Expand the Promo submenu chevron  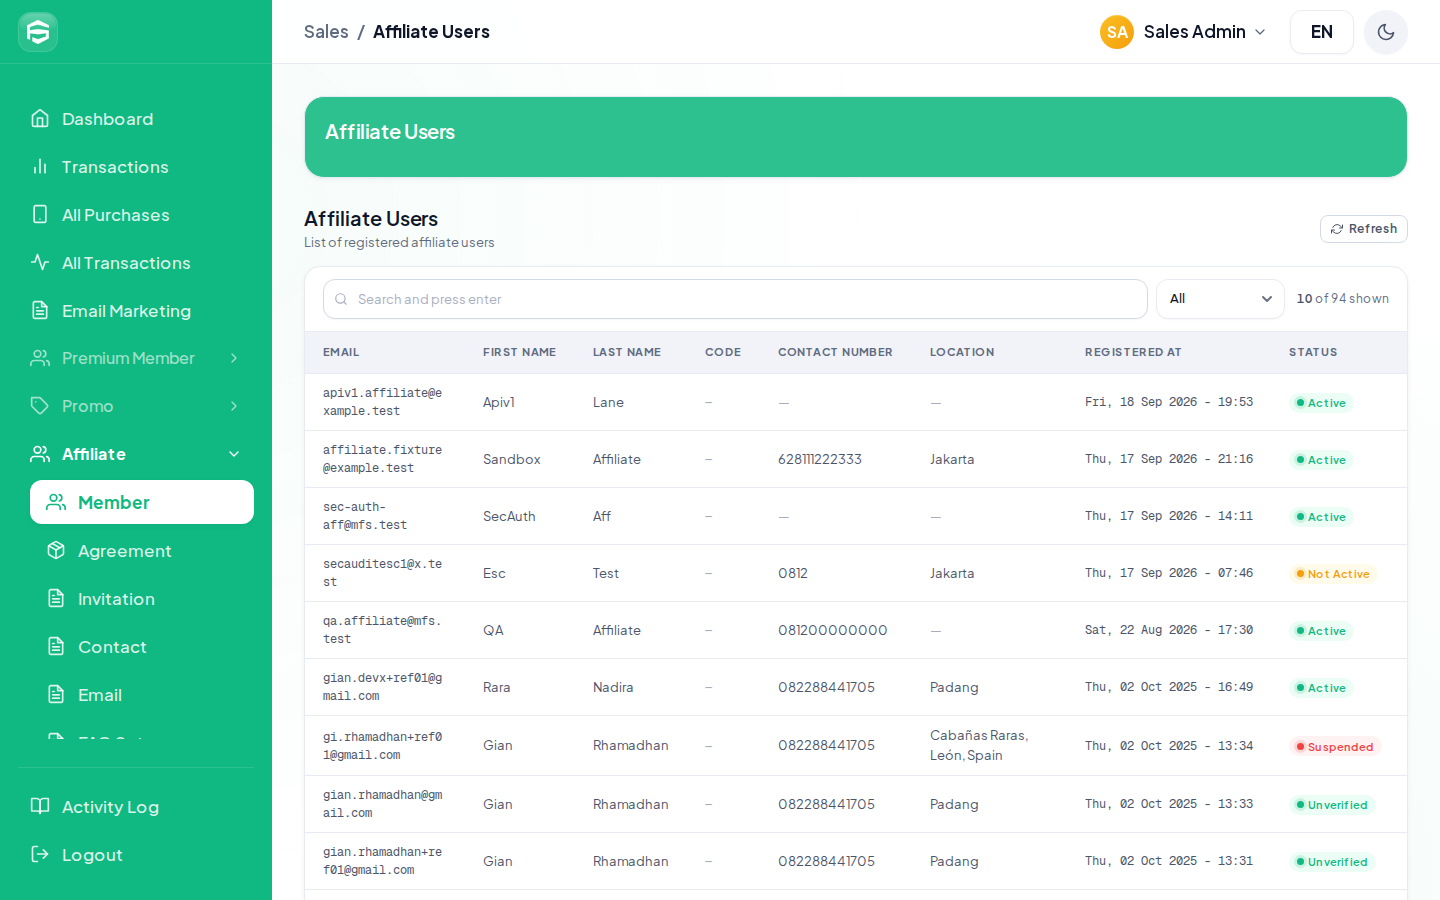click(x=234, y=406)
